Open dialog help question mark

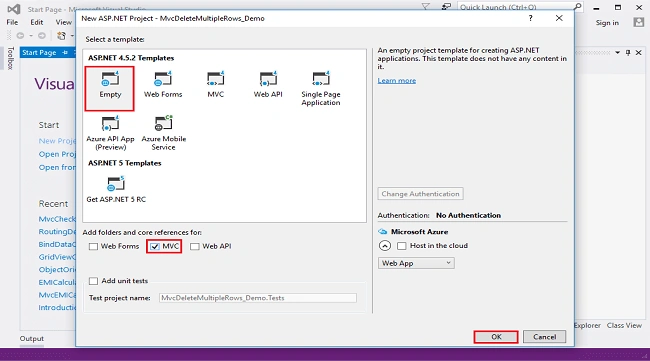[531, 18]
